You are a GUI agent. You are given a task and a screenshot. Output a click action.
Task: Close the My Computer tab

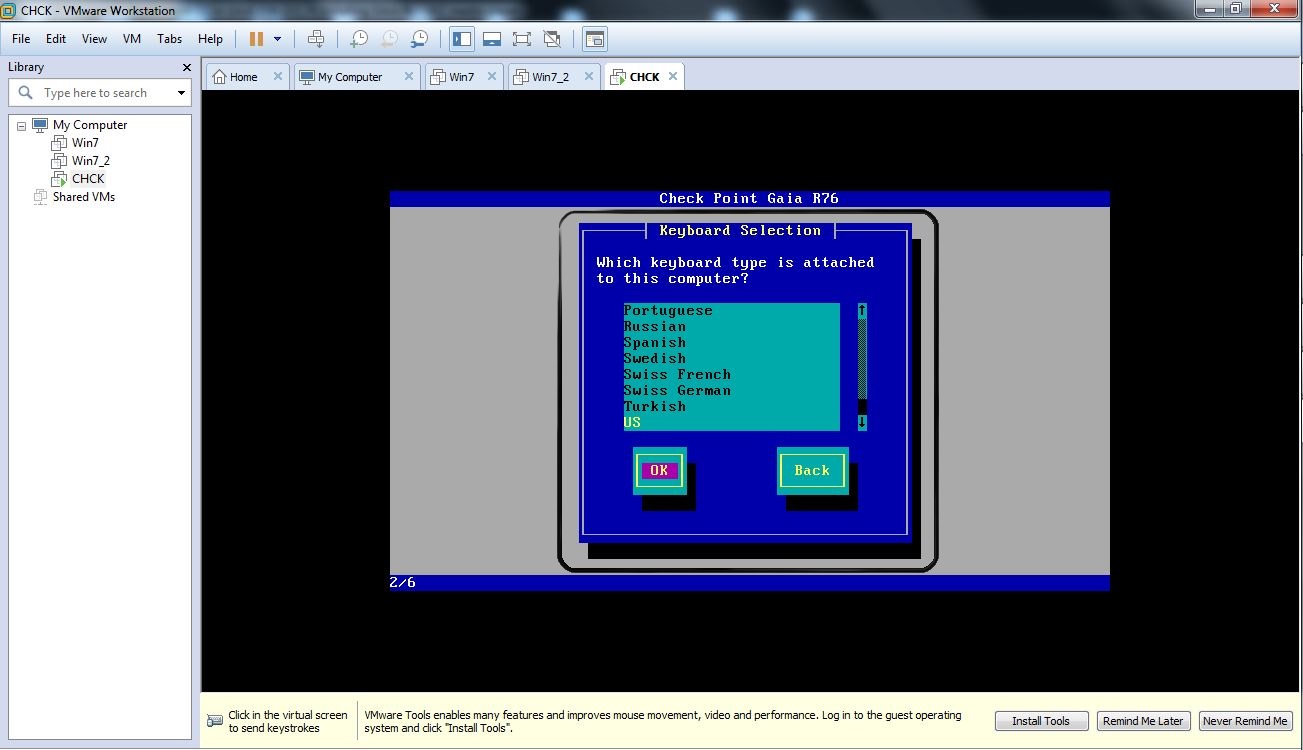coord(409,76)
